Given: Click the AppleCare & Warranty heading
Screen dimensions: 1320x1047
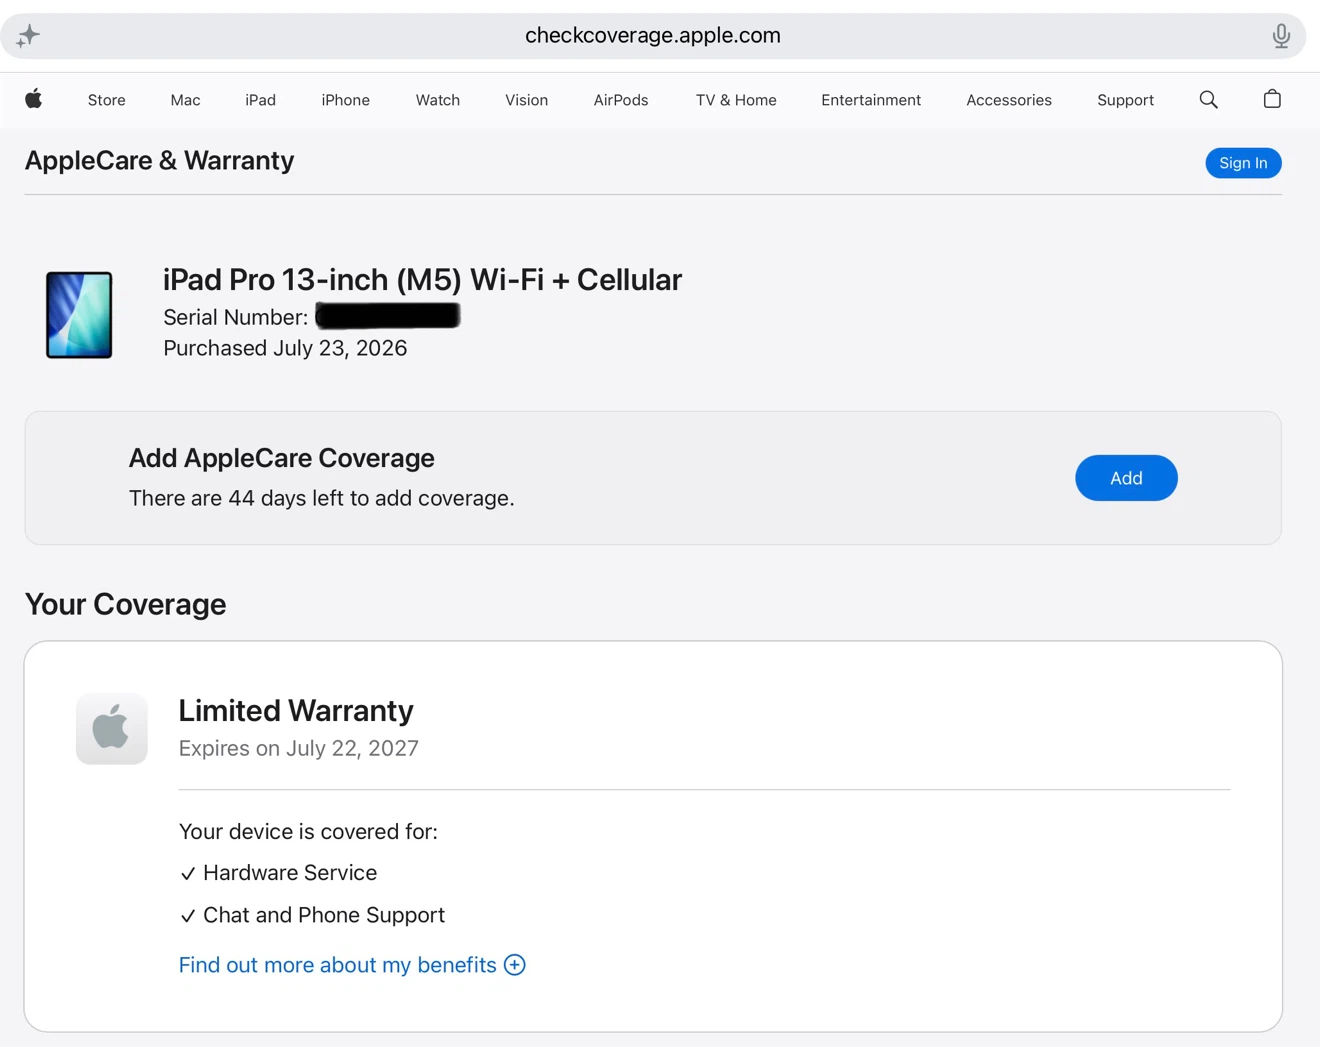Looking at the screenshot, I should [x=159, y=161].
